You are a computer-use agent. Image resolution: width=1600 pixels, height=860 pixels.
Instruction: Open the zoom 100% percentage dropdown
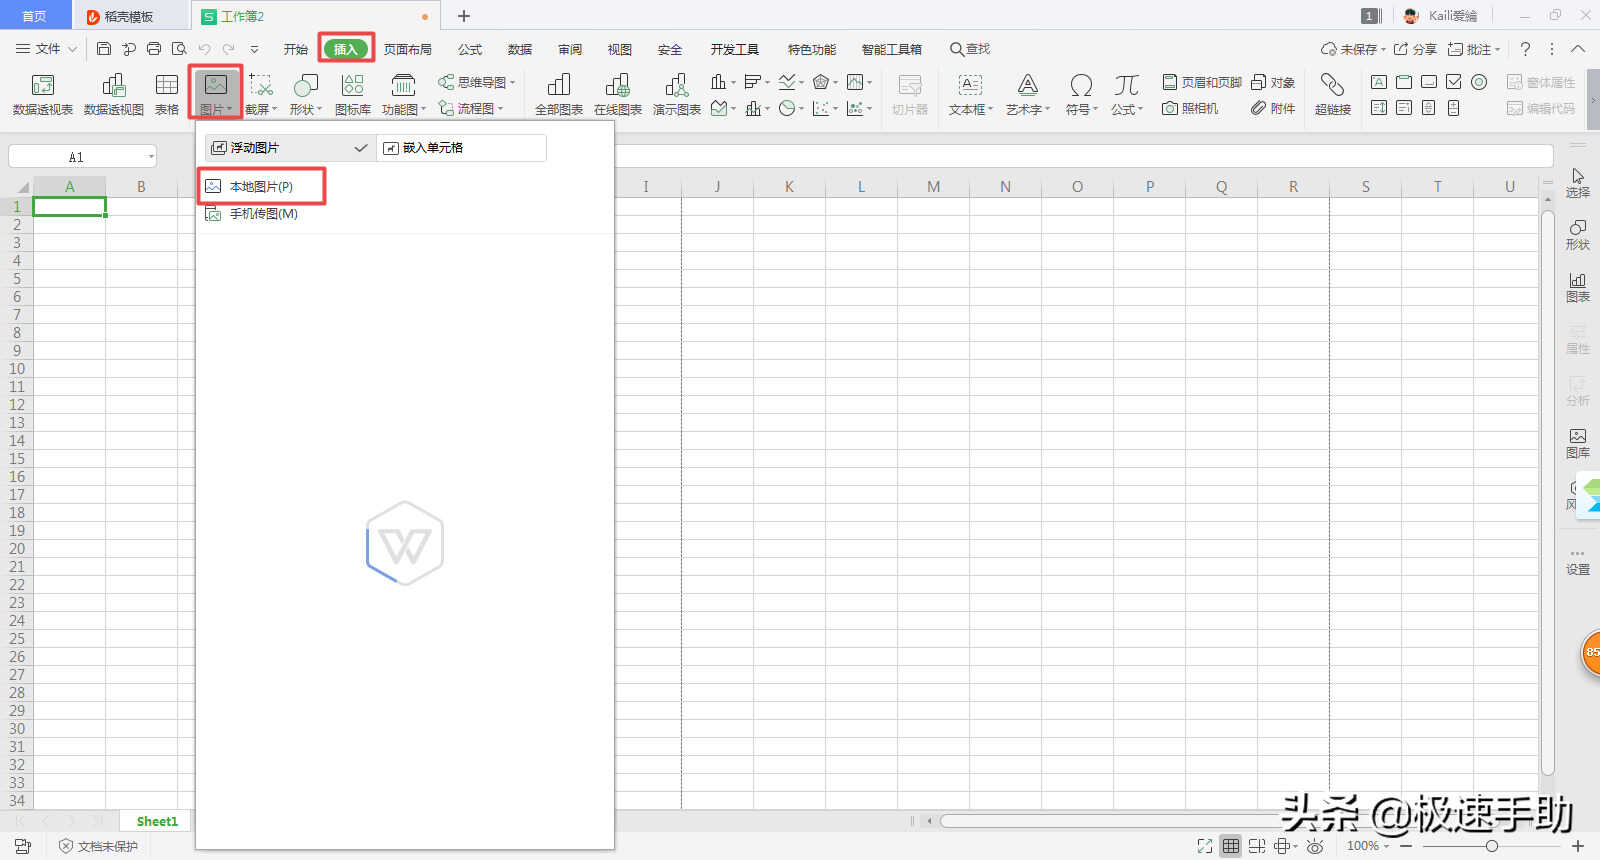(1368, 846)
